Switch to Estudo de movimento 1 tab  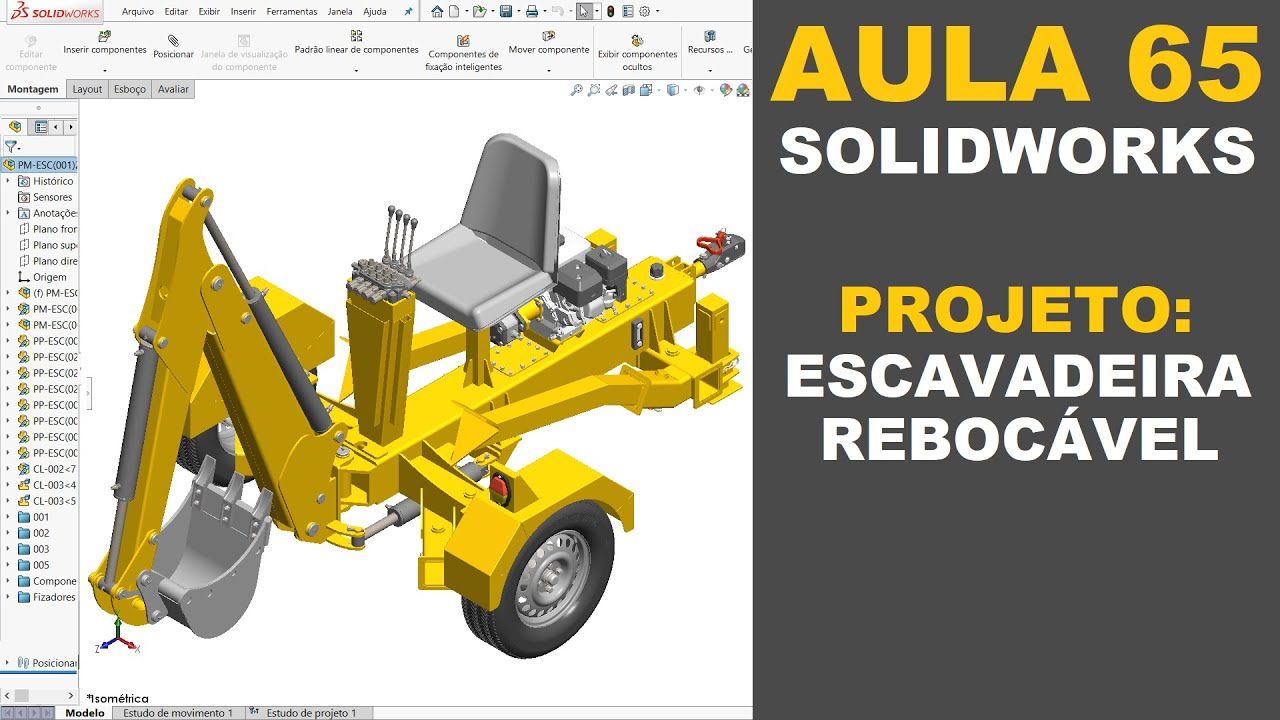[x=177, y=713]
